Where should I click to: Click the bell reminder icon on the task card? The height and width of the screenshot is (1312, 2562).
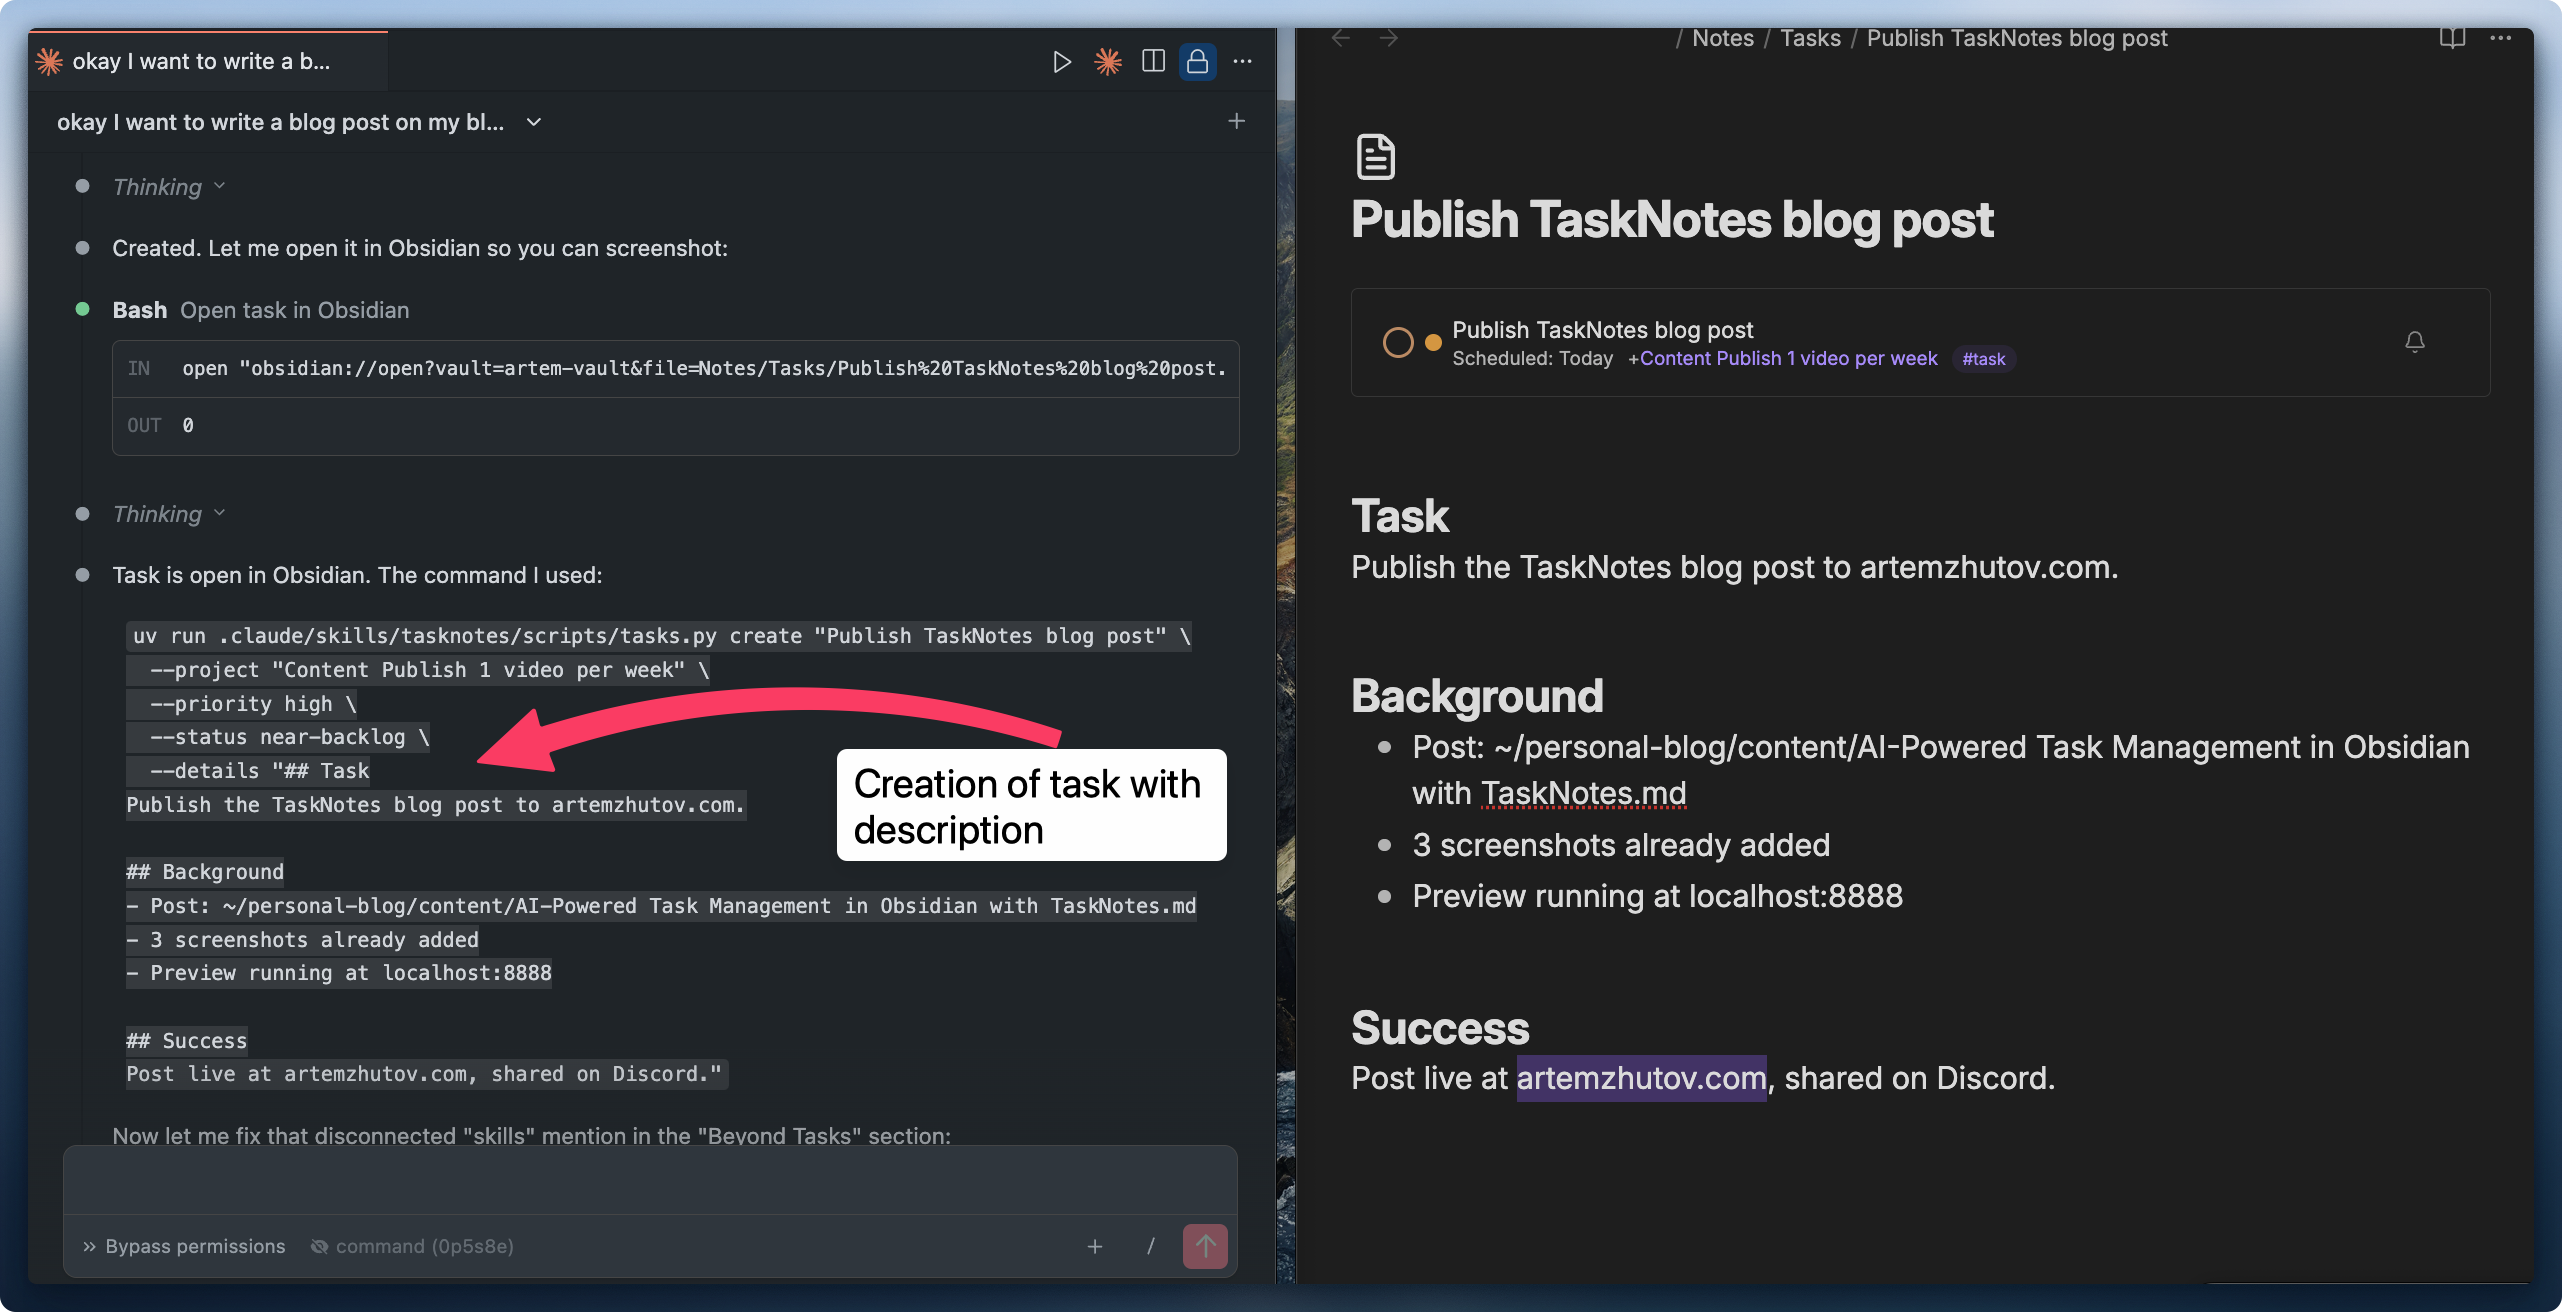click(2415, 342)
